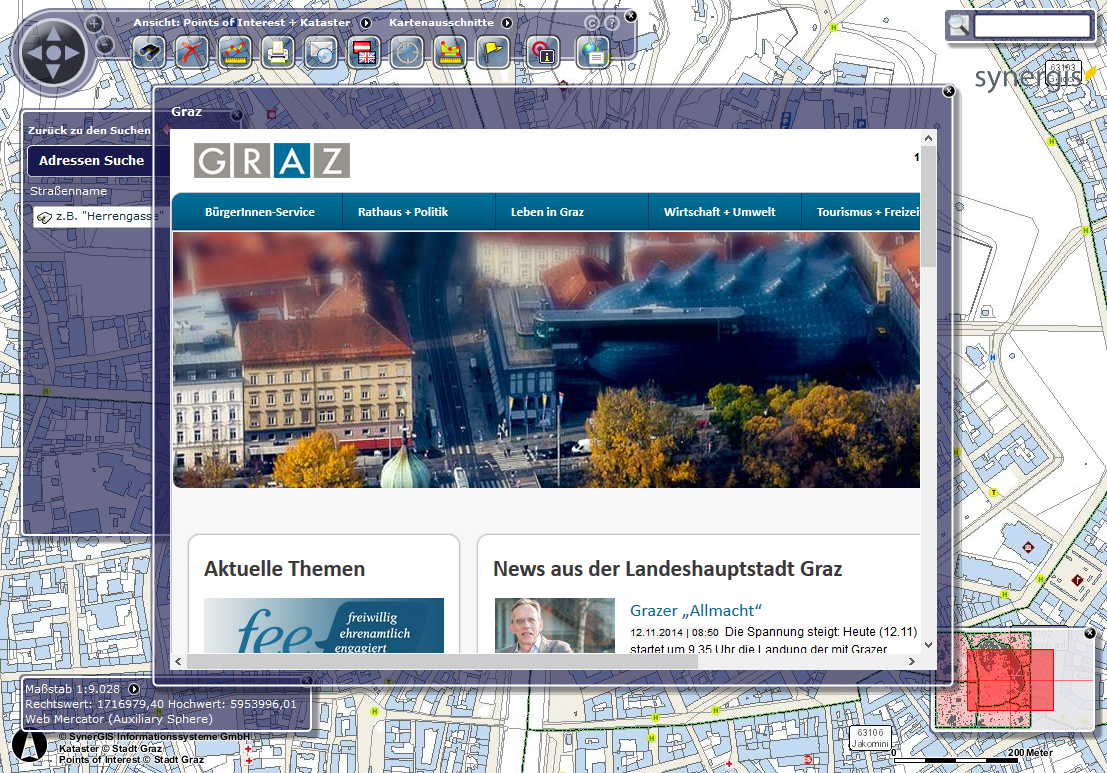The image size is (1107, 773).
Task: Pan map right with navigation pad arrow
Action: tap(73, 53)
